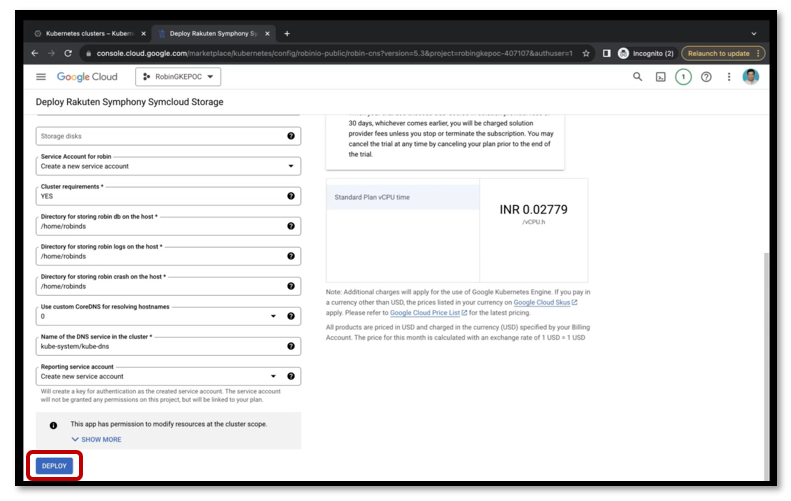Click the DEPLOY button
791x501 pixels.
[x=54, y=466]
